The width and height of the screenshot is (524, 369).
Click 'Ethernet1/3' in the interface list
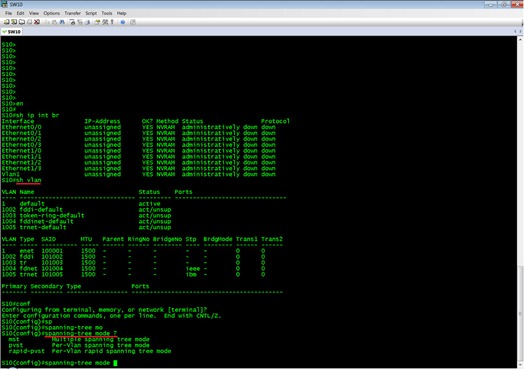(x=21, y=168)
